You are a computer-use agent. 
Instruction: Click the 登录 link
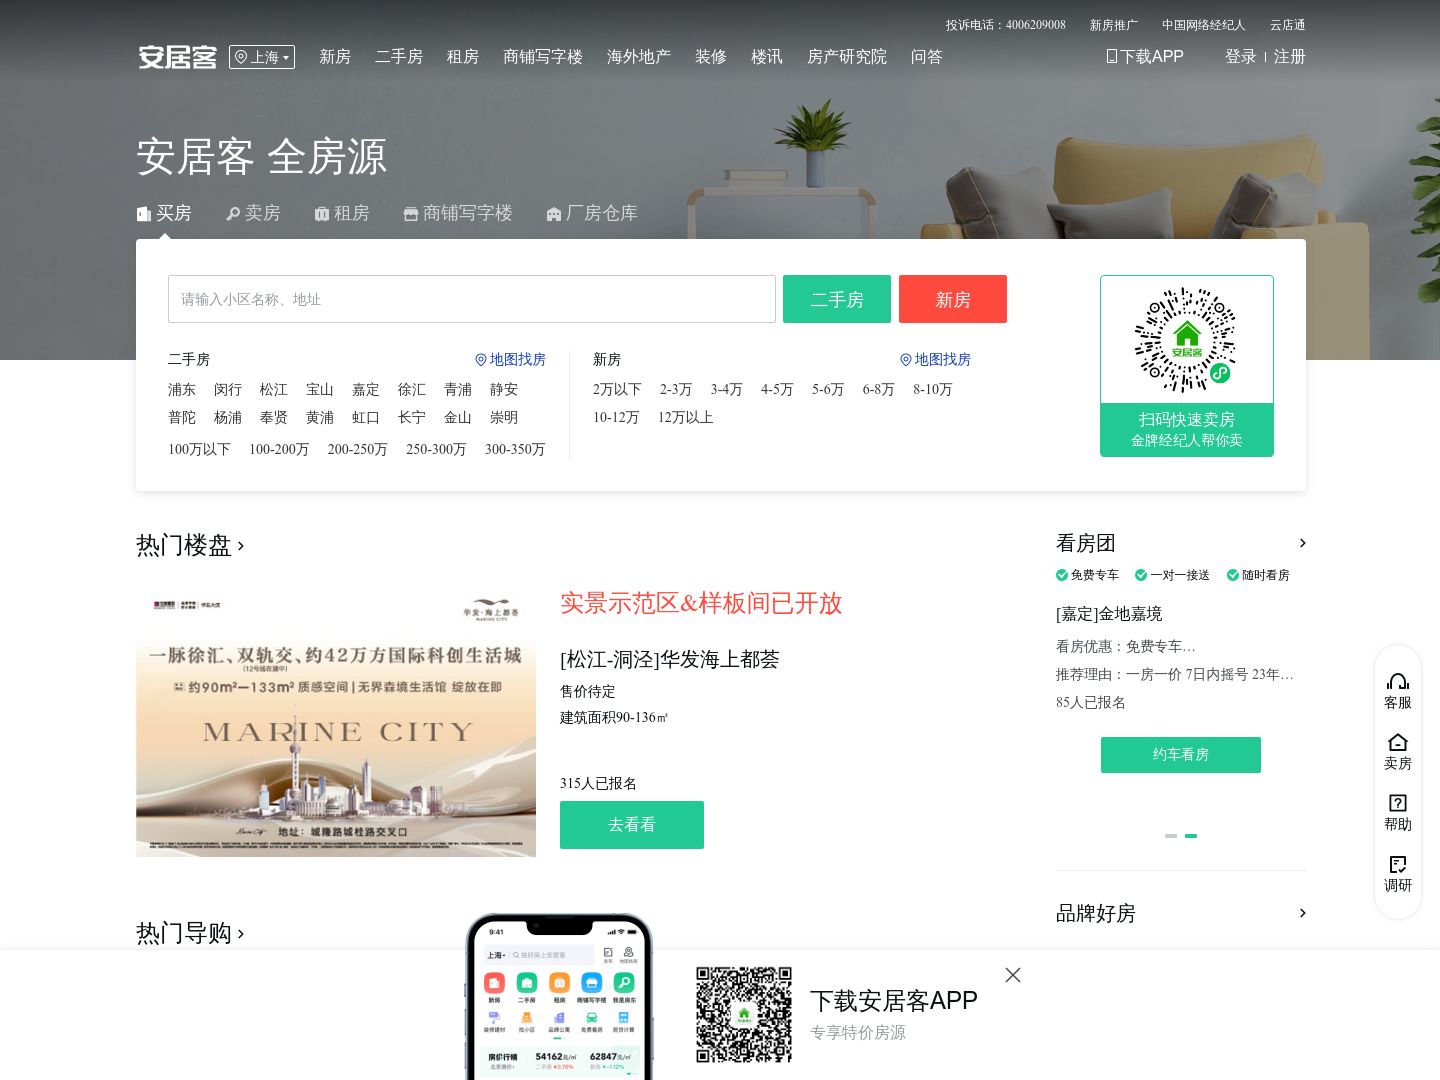1241,57
